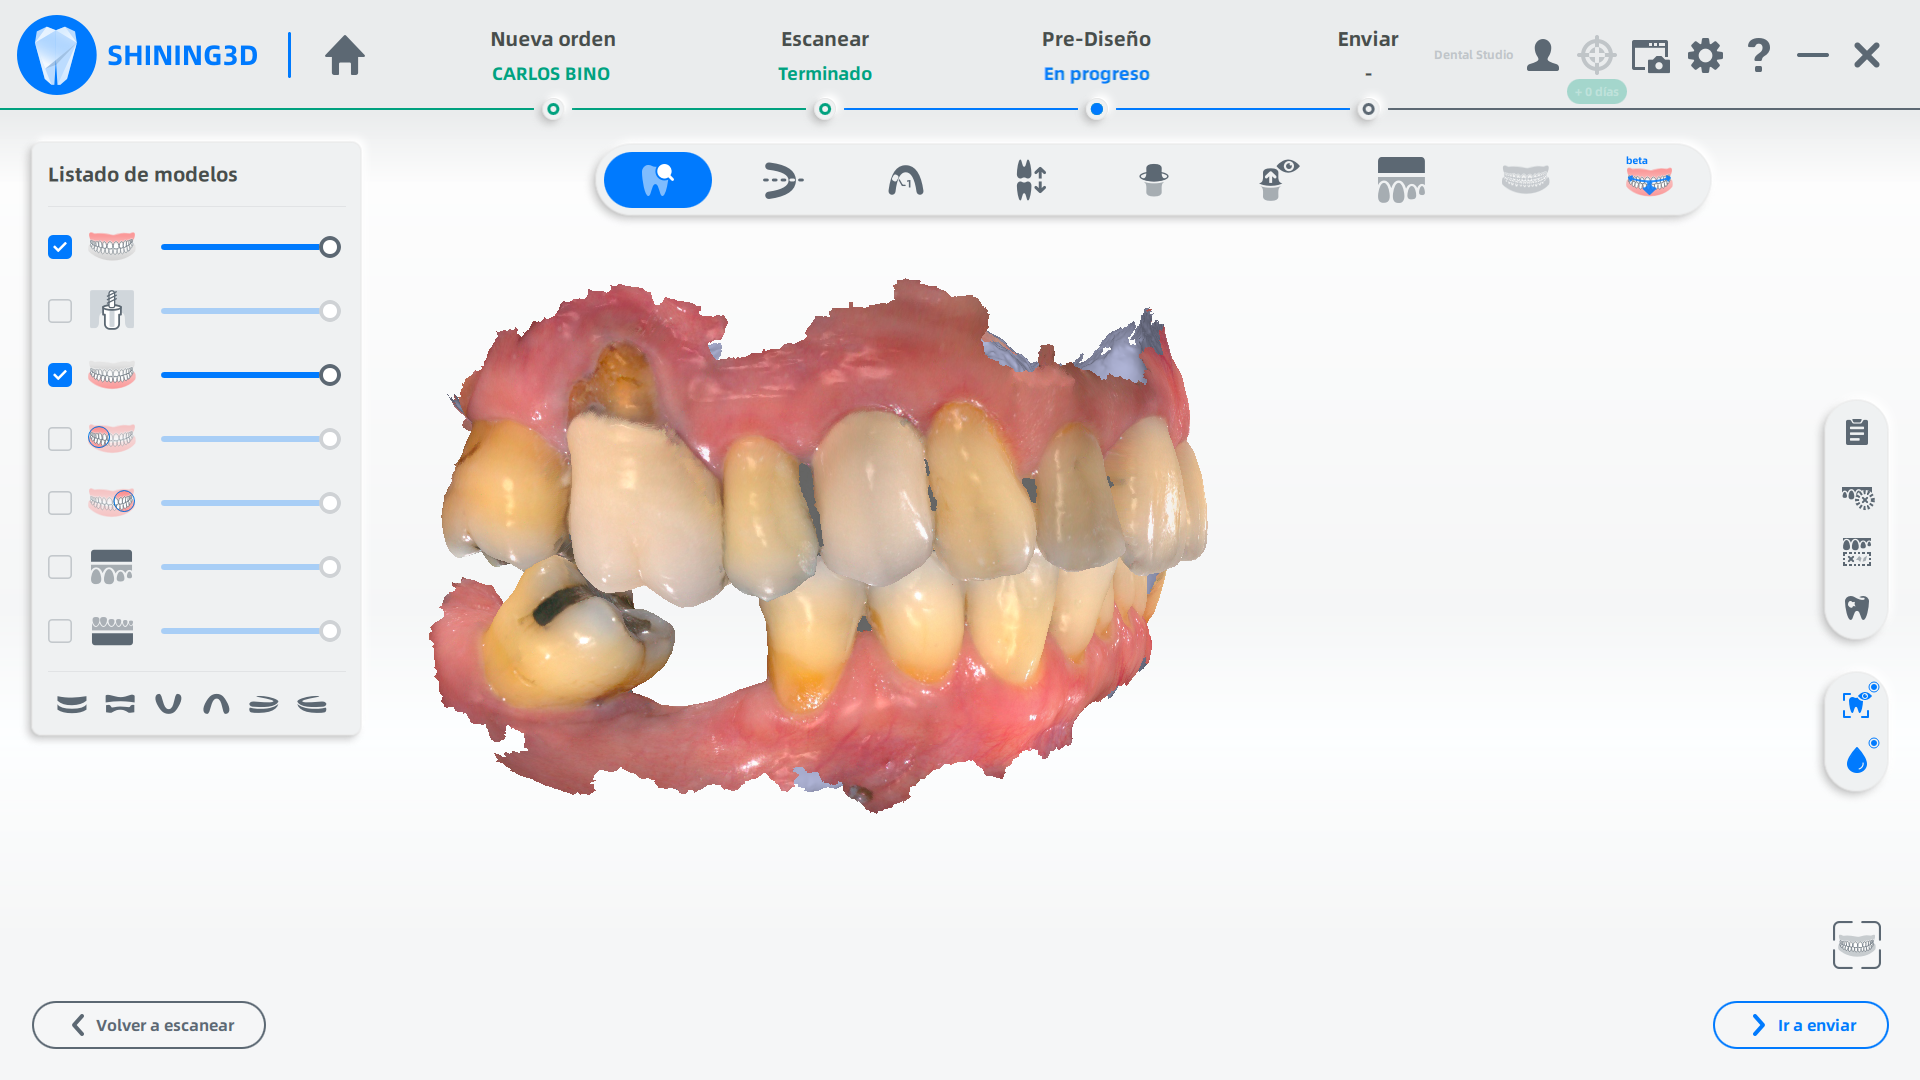Open the margin line tool
The height and width of the screenshot is (1080, 1920).
pos(782,180)
